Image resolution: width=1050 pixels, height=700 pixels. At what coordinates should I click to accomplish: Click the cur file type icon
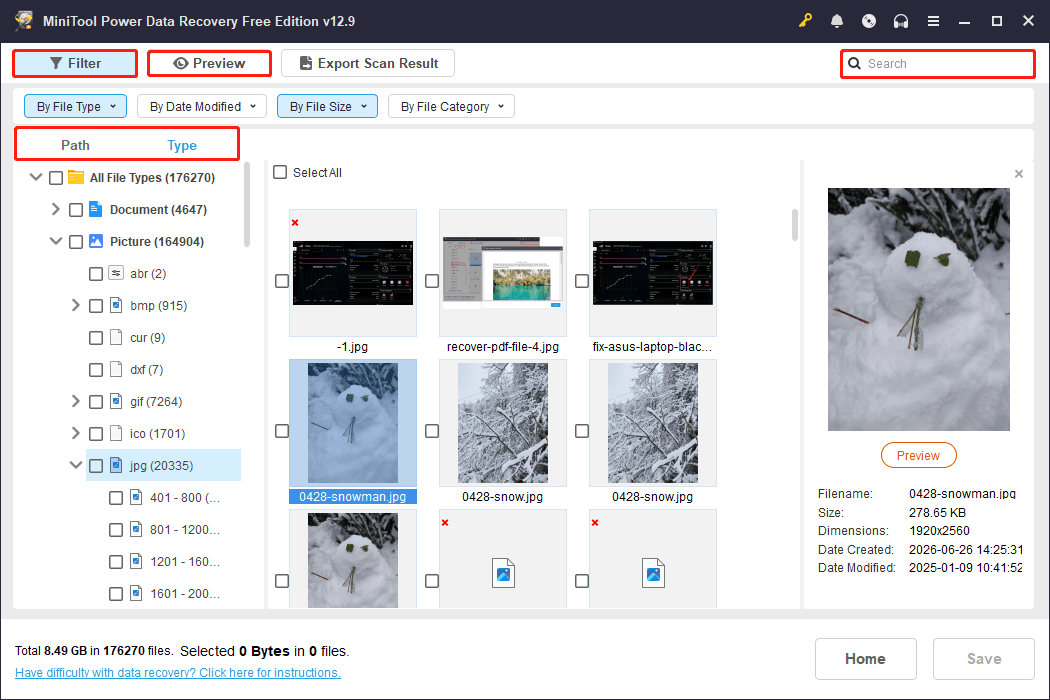pyautogui.click(x=116, y=337)
